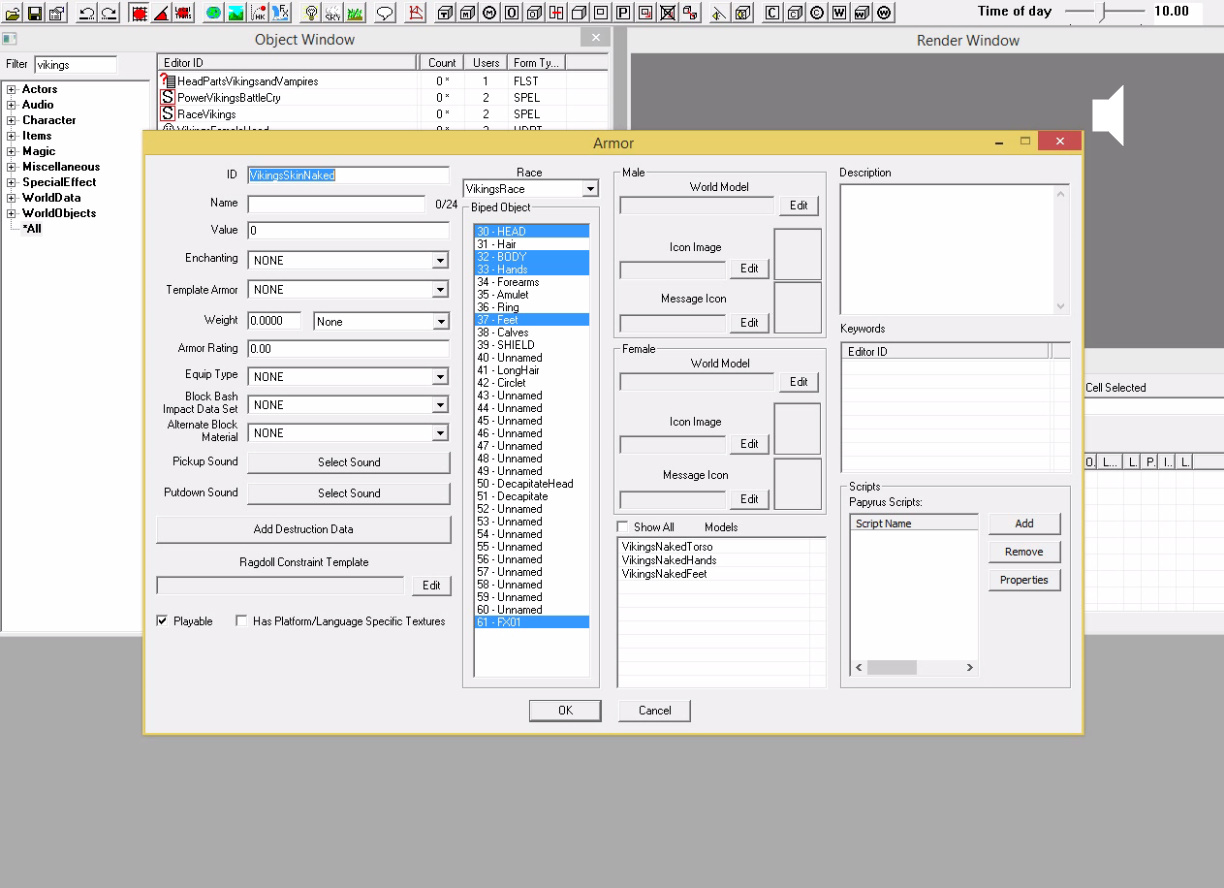This screenshot has height=888, width=1224.
Task: Click Edit beside Female World Model
Action: point(798,382)
